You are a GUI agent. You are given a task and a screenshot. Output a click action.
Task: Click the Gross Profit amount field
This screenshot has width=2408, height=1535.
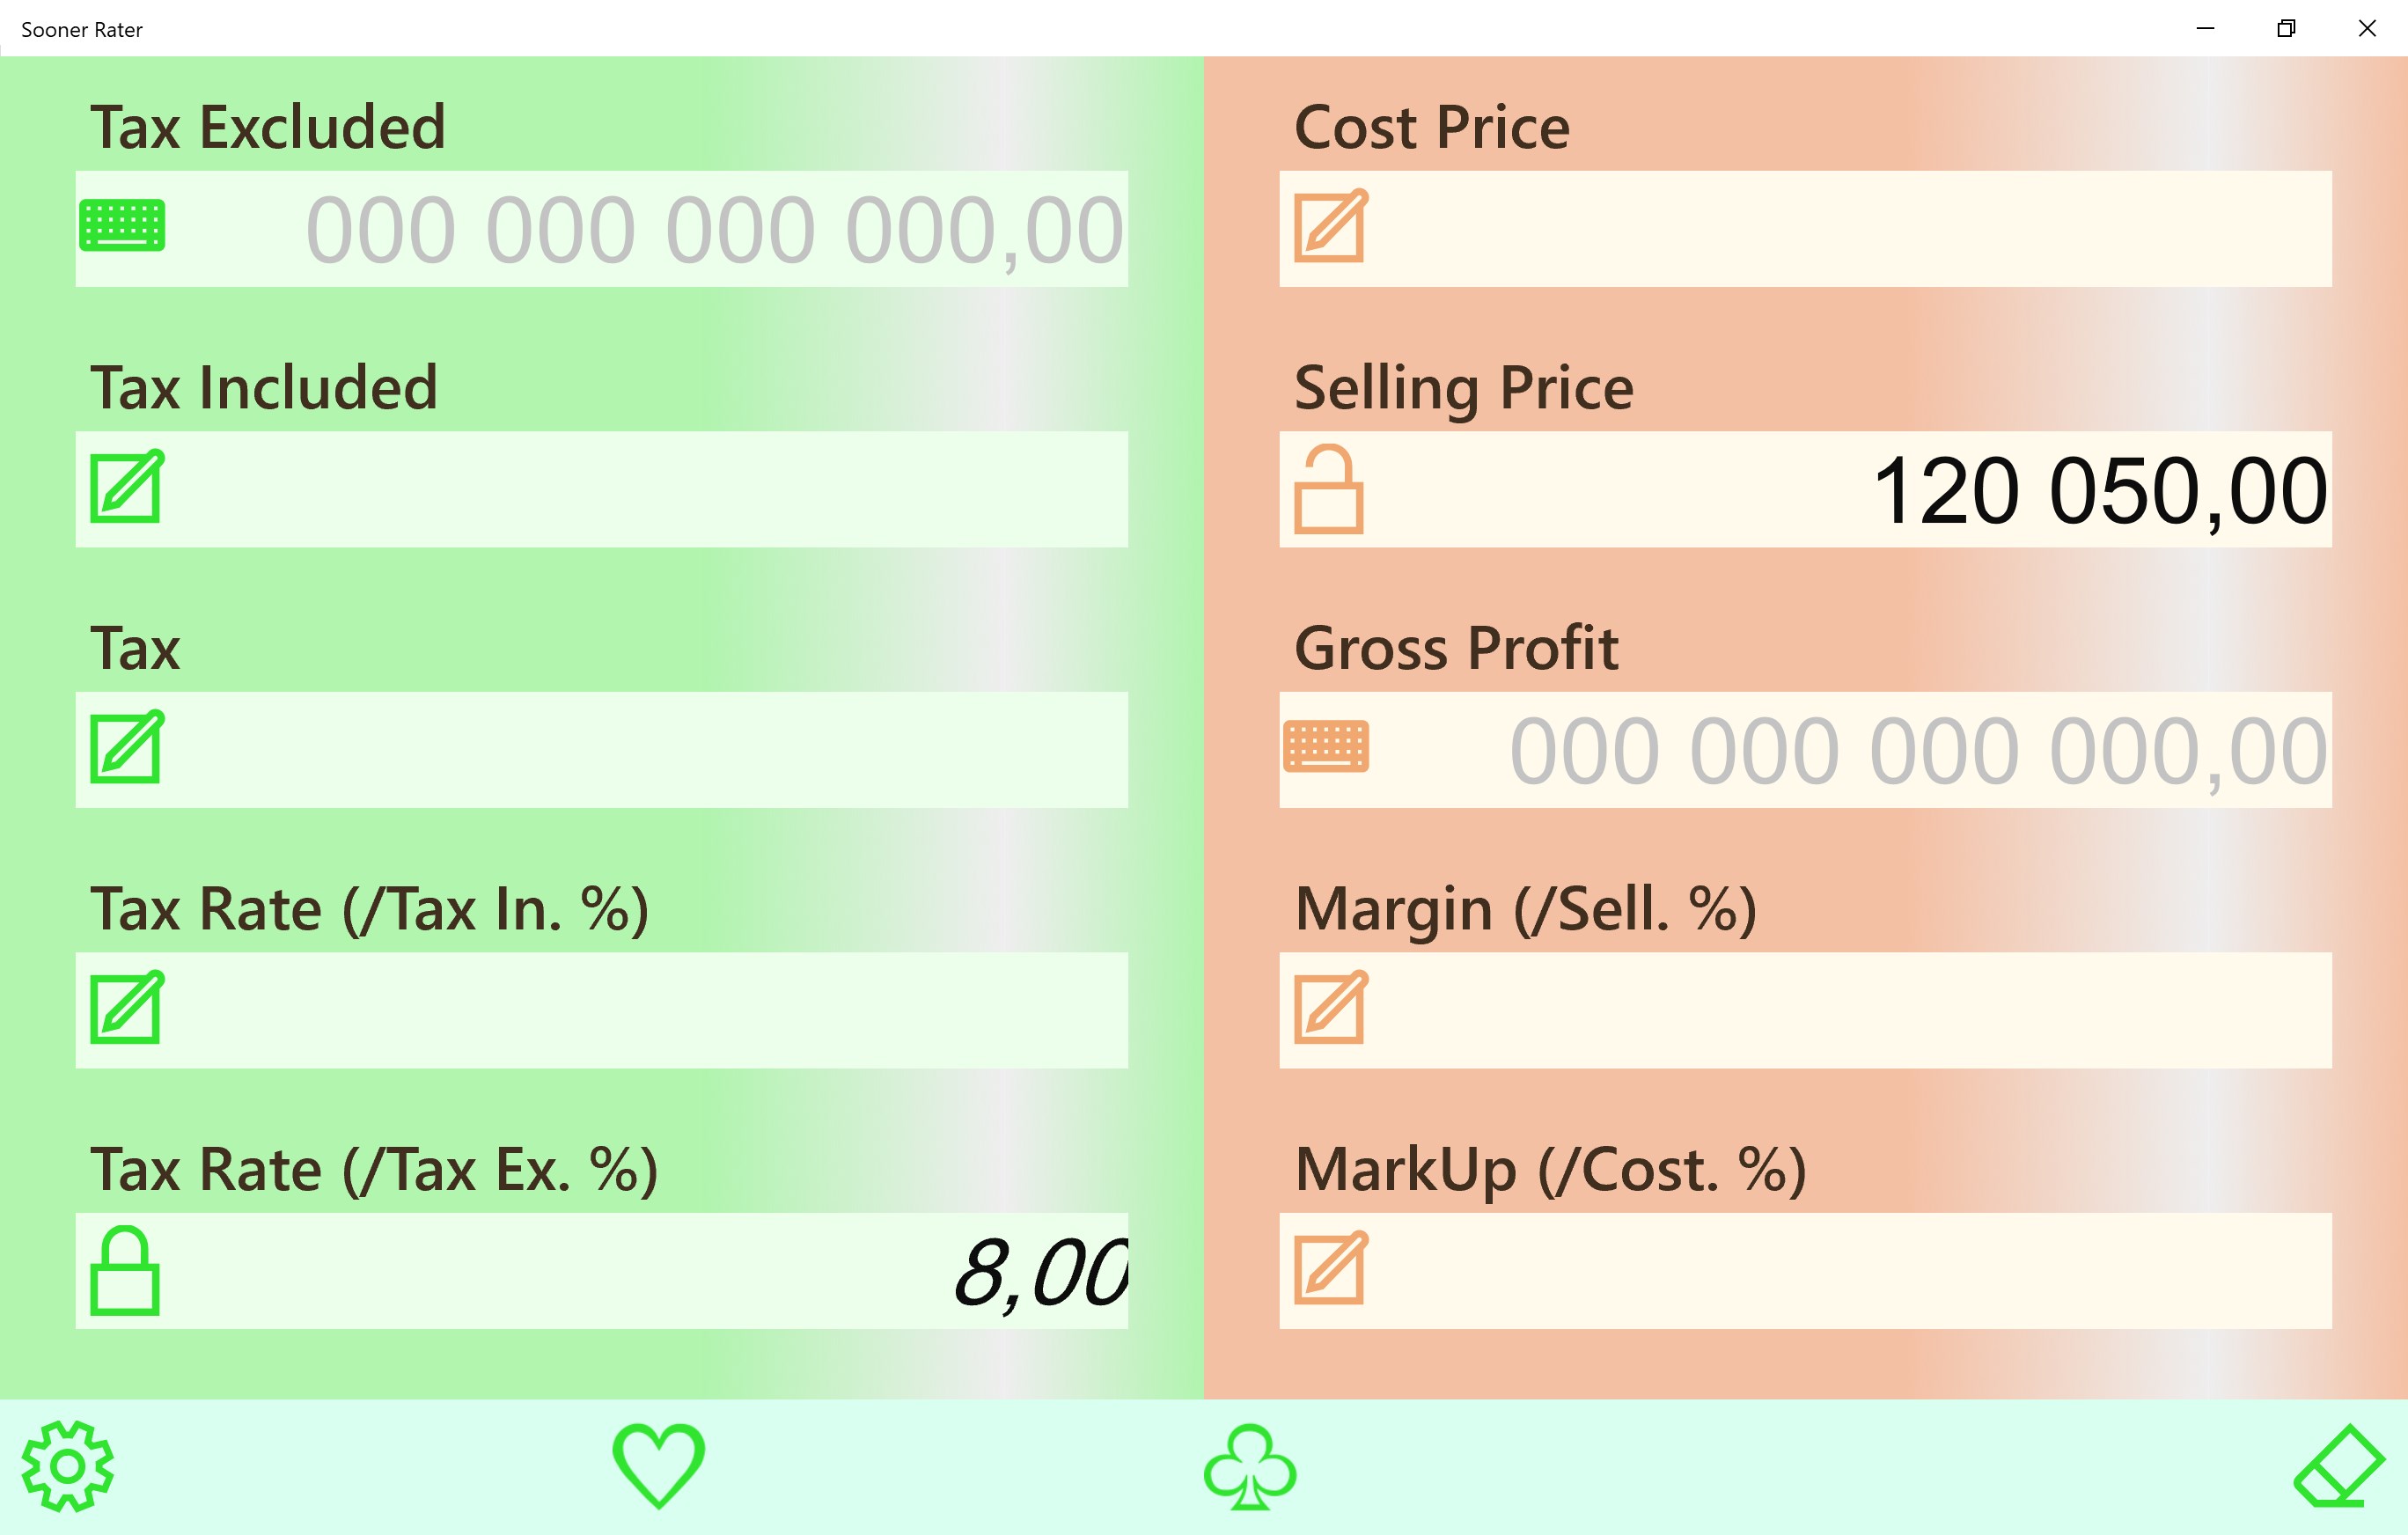coord(1917,751)
